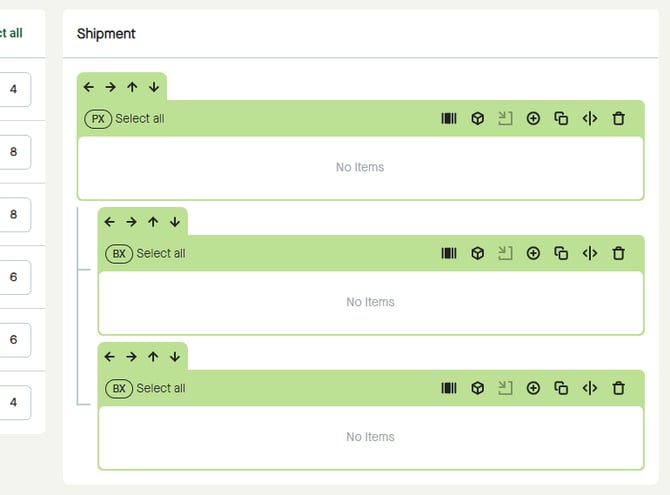Click the empty item area of second BX package
This screenshot has width=670, height=495.
click(370, 437)
